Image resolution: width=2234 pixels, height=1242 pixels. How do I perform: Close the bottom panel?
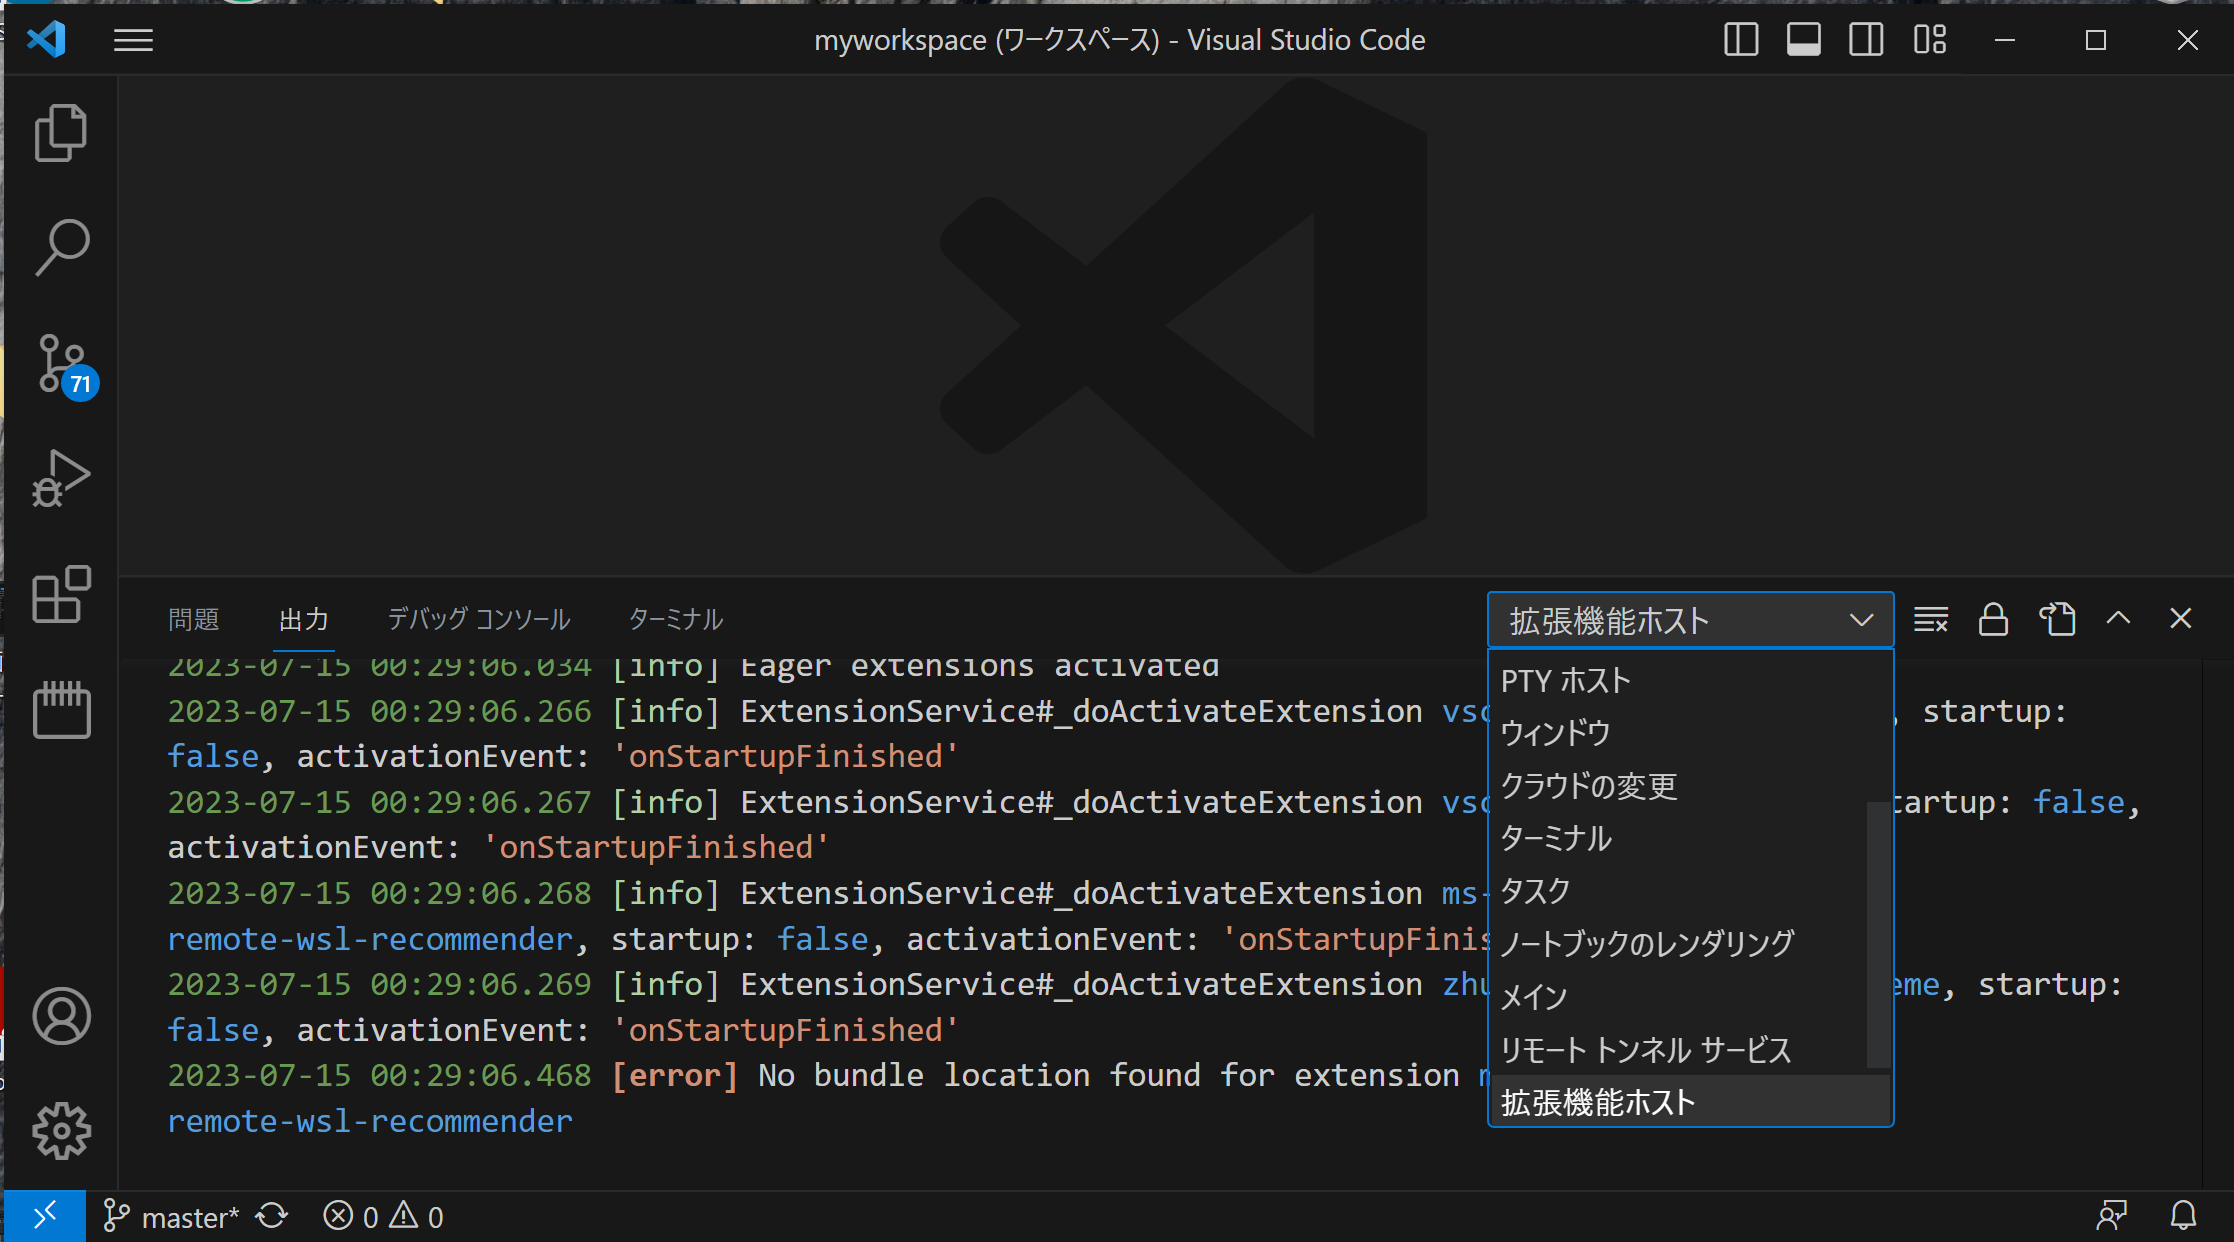[x=2181, y=619]
